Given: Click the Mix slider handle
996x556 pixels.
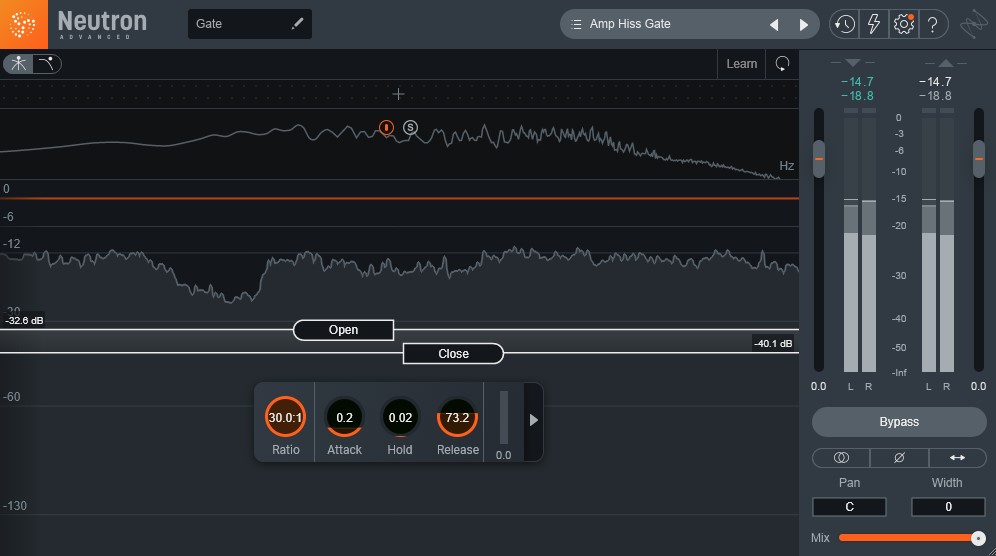Looking at the screenshot, I should click(978, 538).
